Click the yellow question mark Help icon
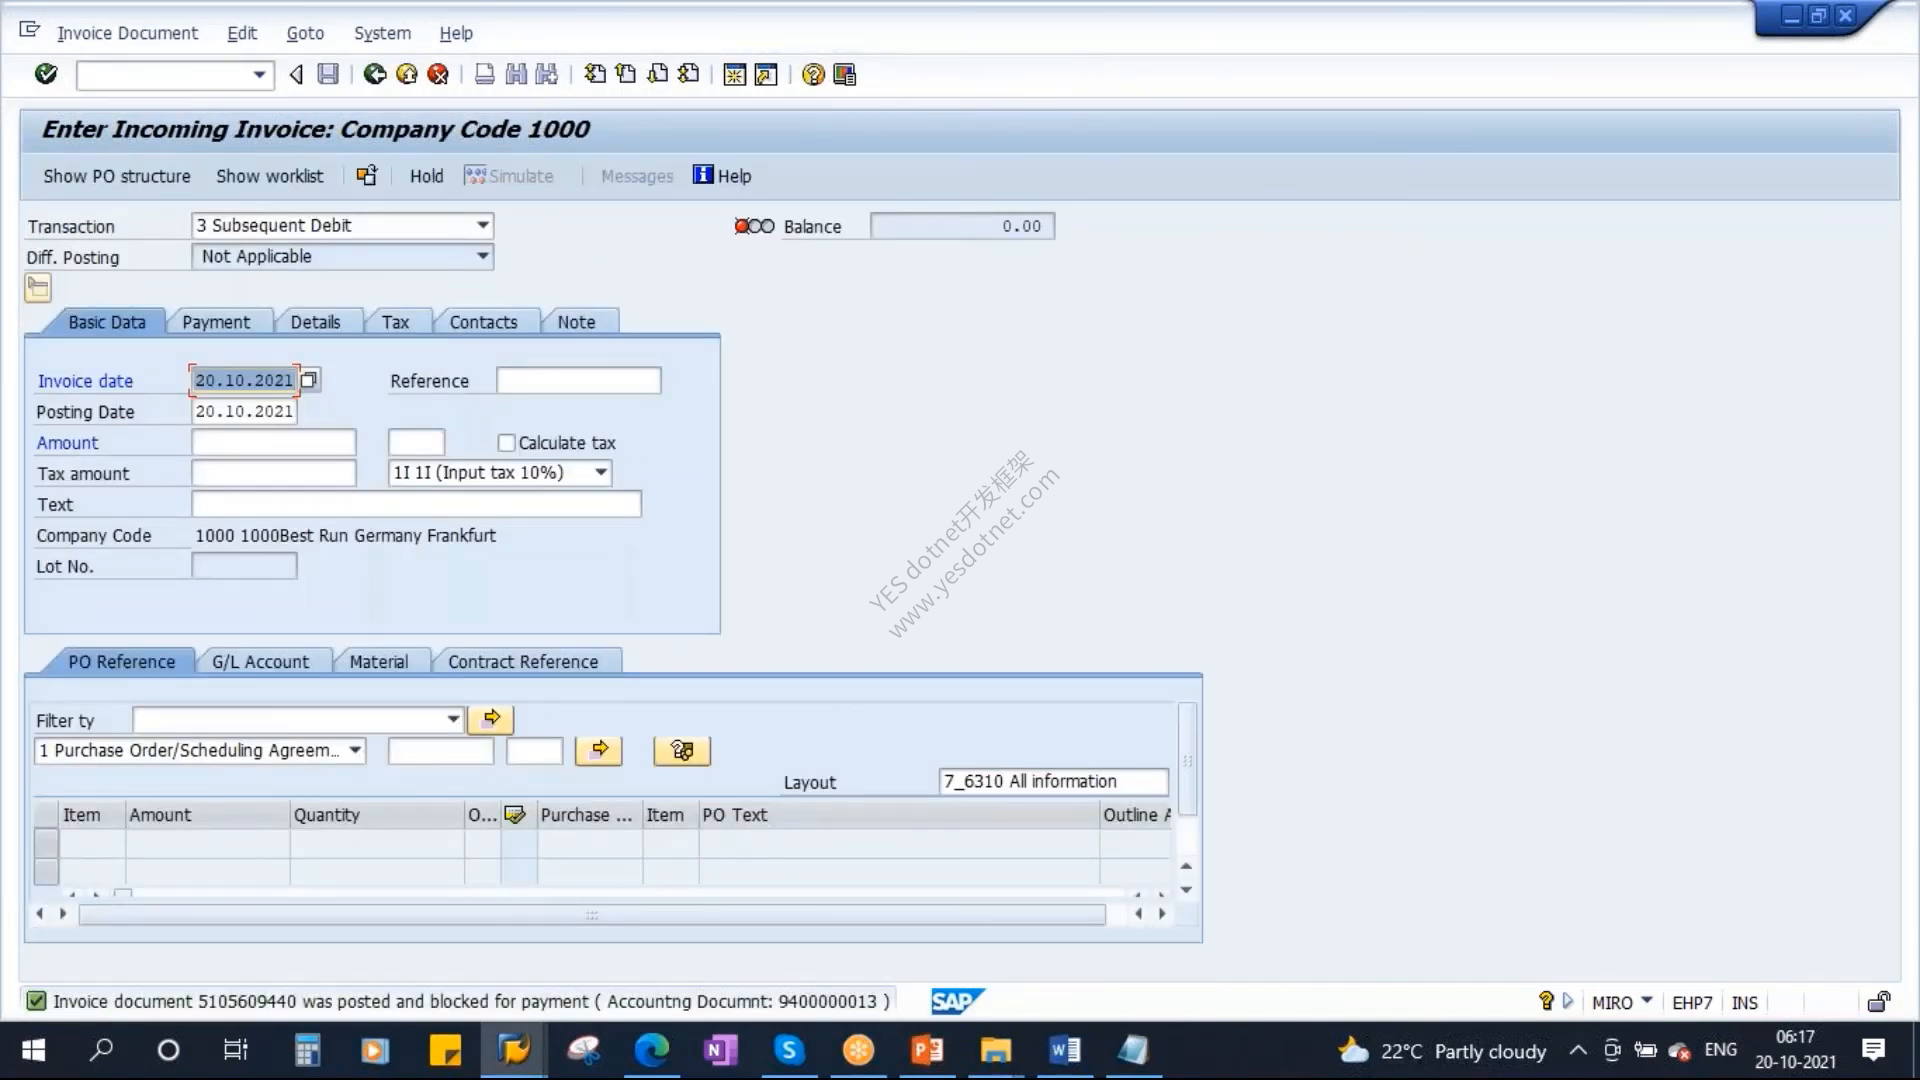The height and width of the screenshot is (1080, 1920). click(x=813, y=74)
